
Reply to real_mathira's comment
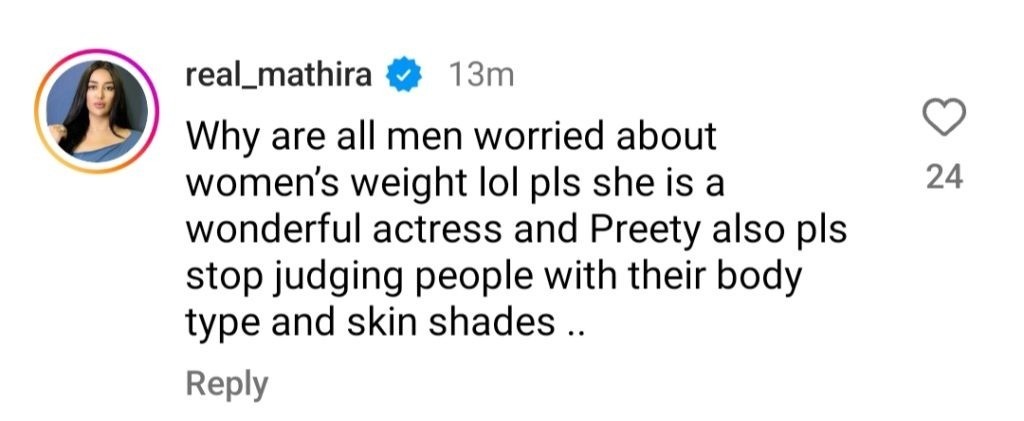[x=227, y=384]
